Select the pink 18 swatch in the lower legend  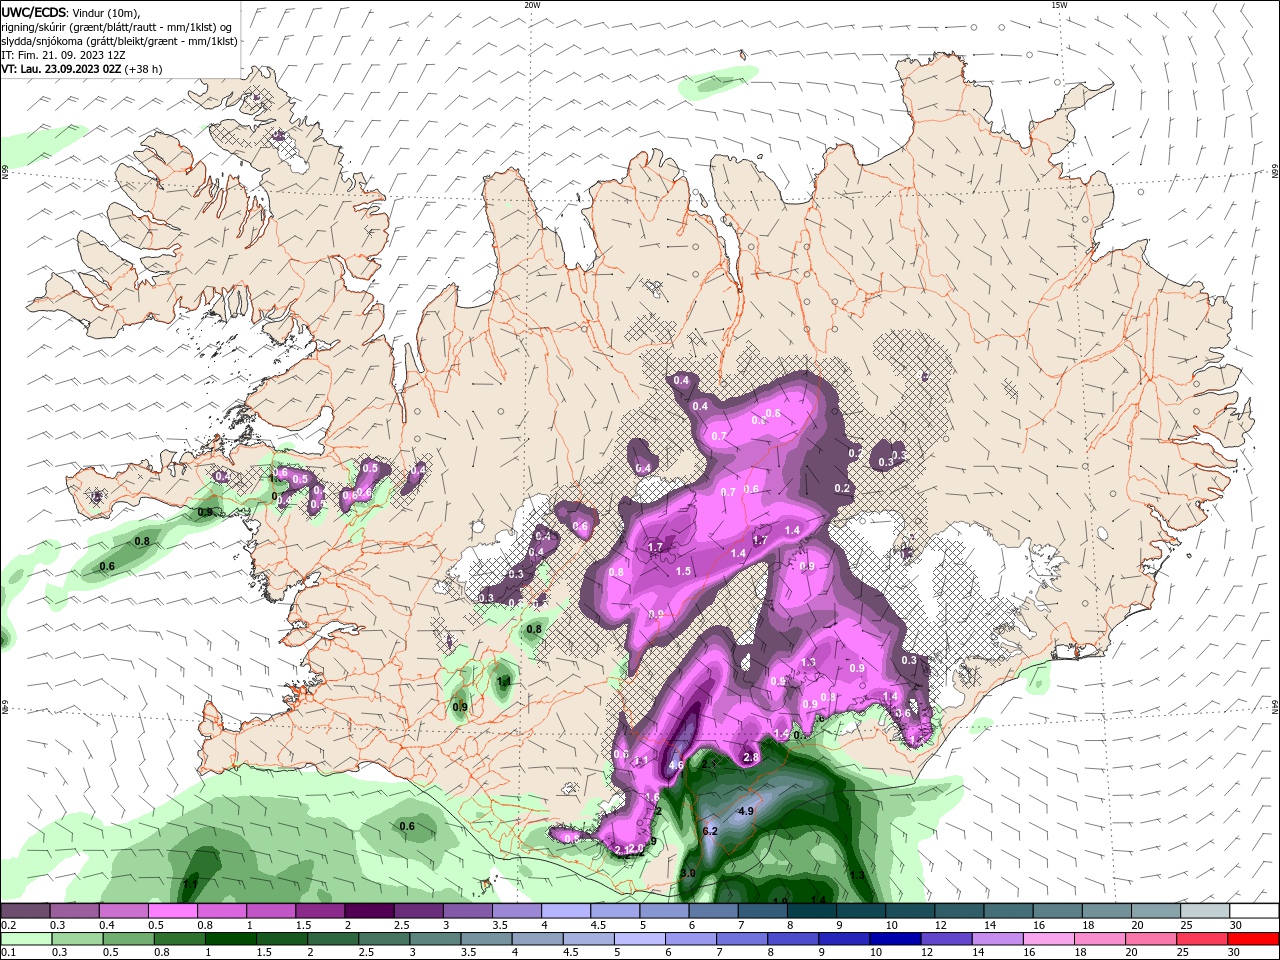(1098, 939)
